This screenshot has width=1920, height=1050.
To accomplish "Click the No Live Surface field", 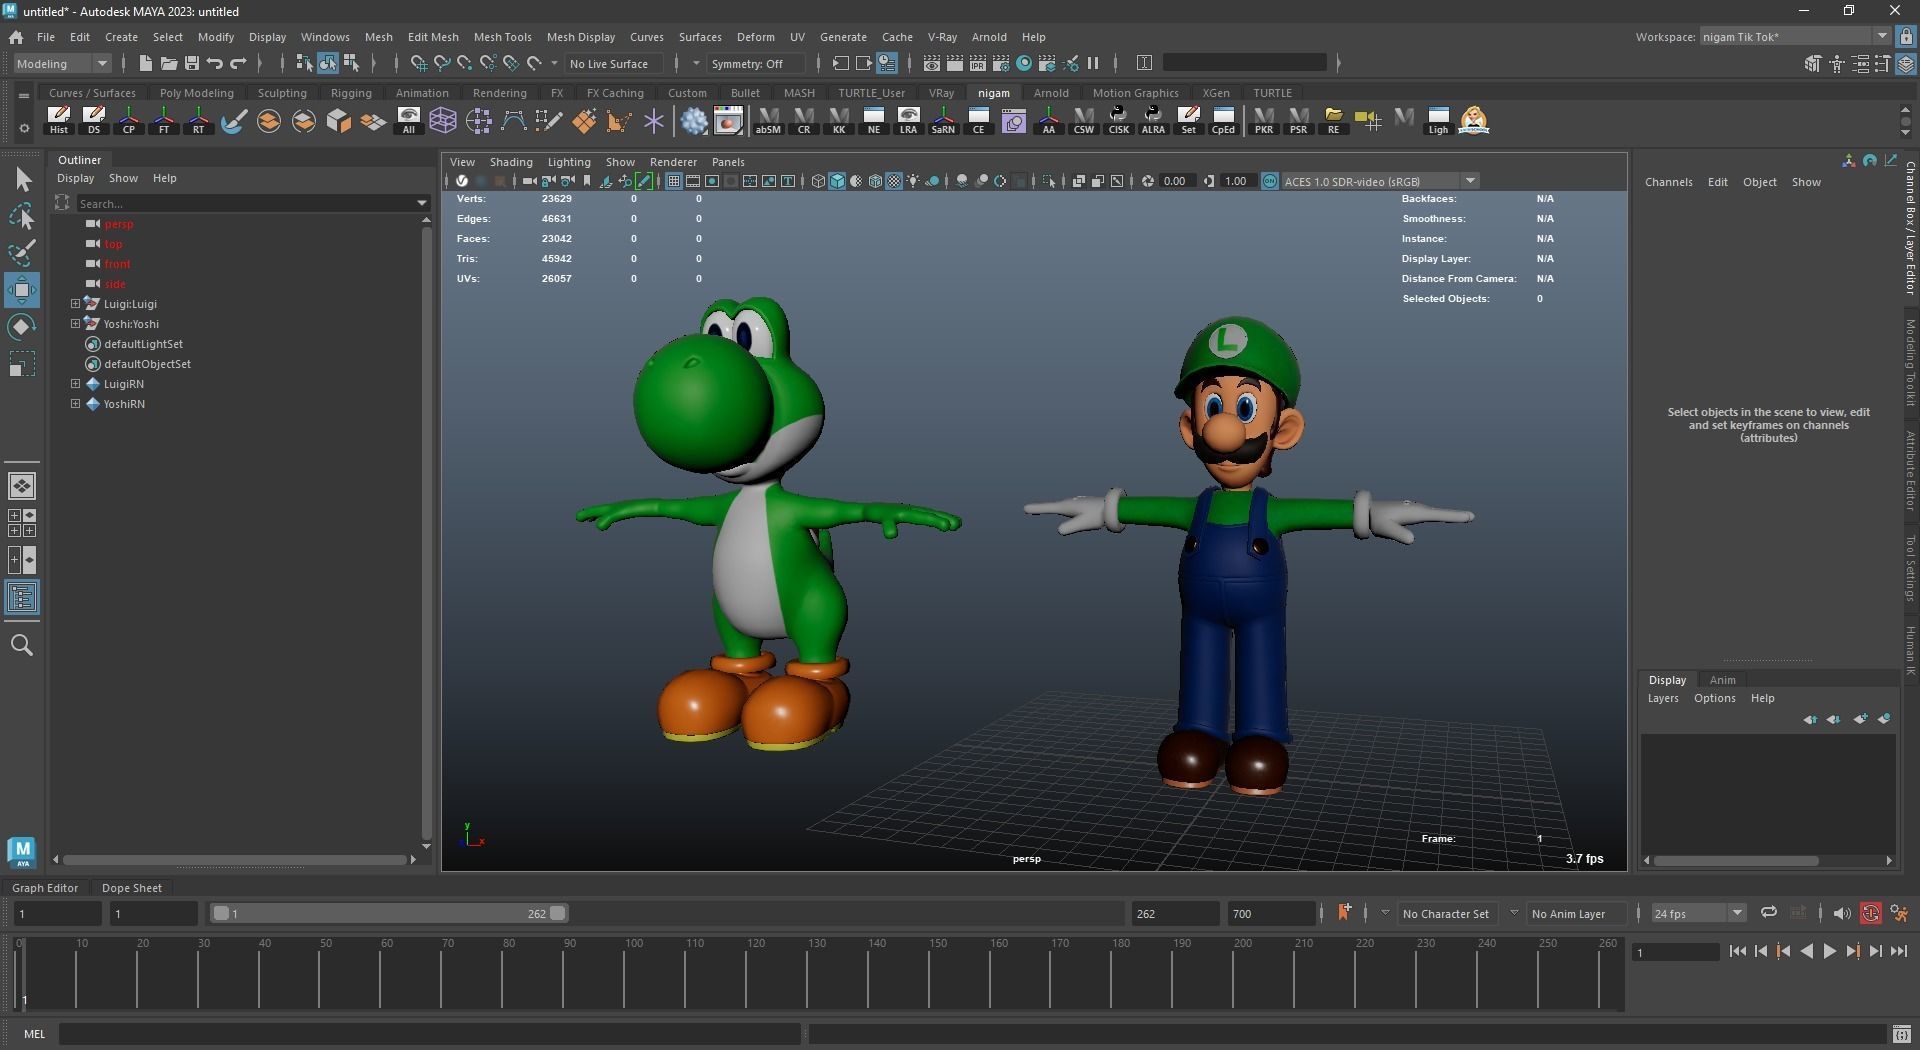I will [613, 64].
